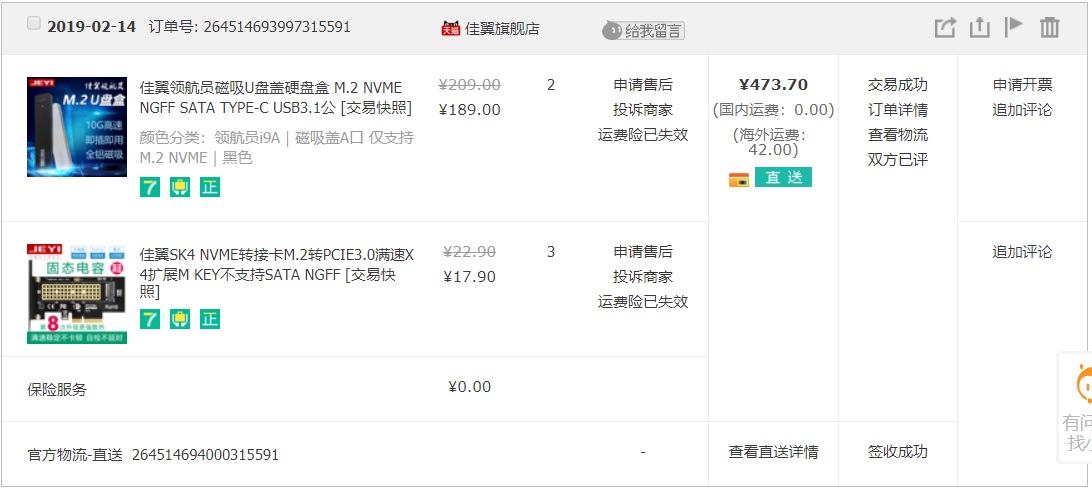This screenshot has width=1092, height=491.
Task: Open the M.2 U盘盒 product thumbnail
Action: point(77,127)
